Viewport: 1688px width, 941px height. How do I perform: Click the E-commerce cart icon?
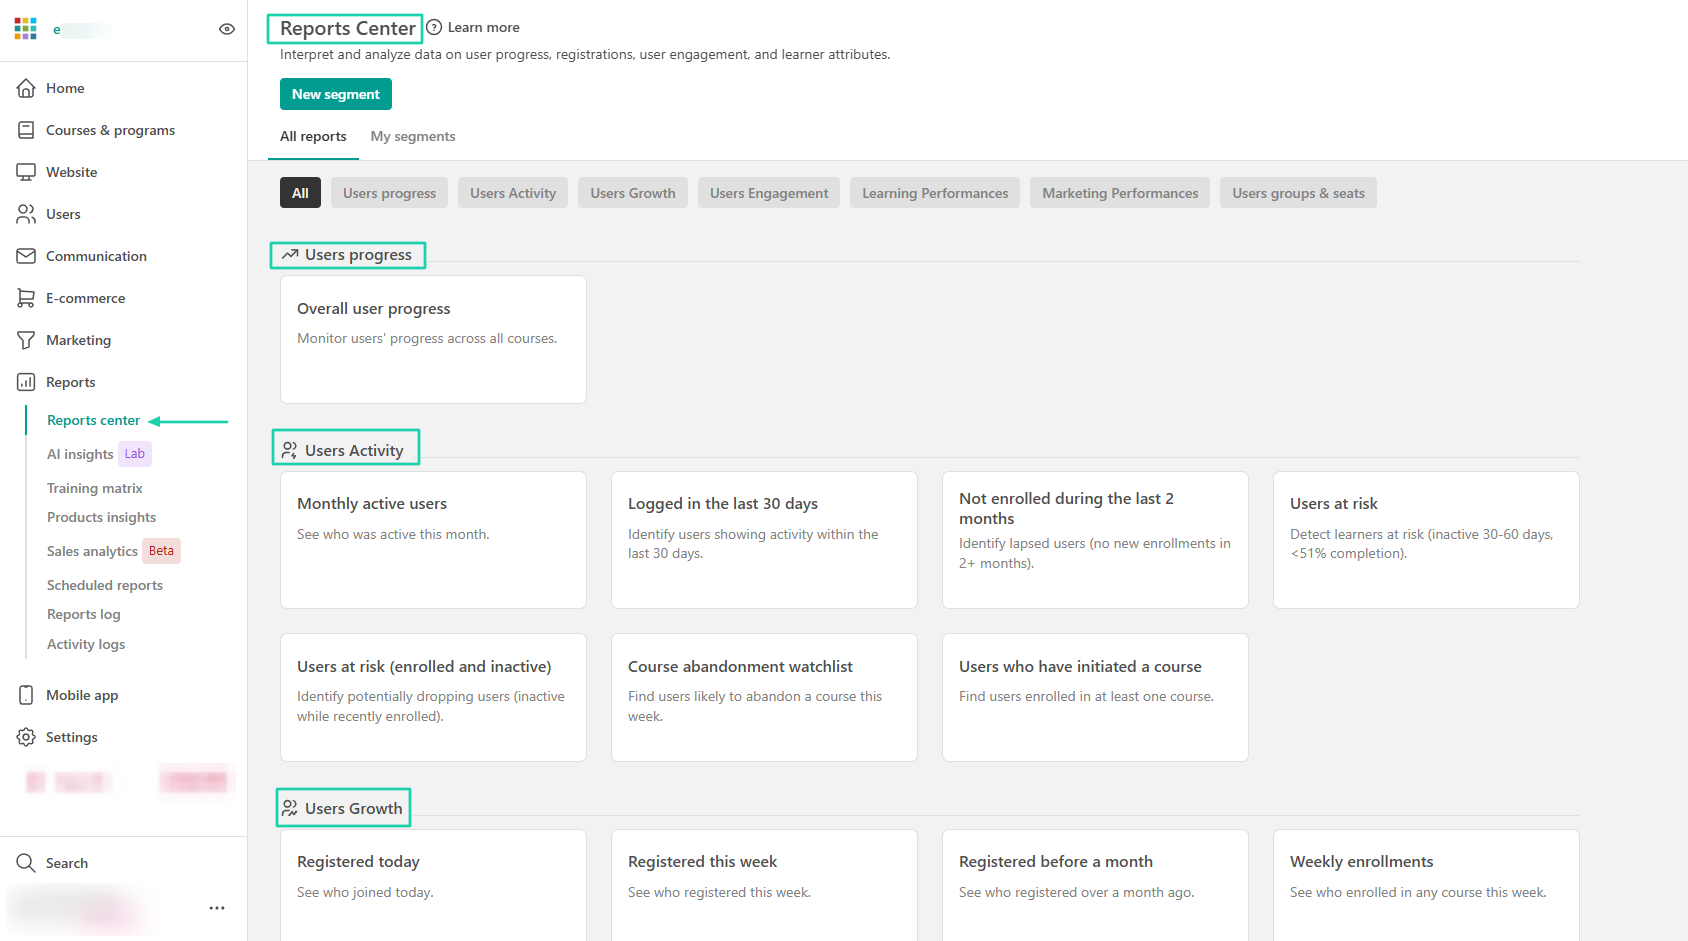[x=26, y=298]
